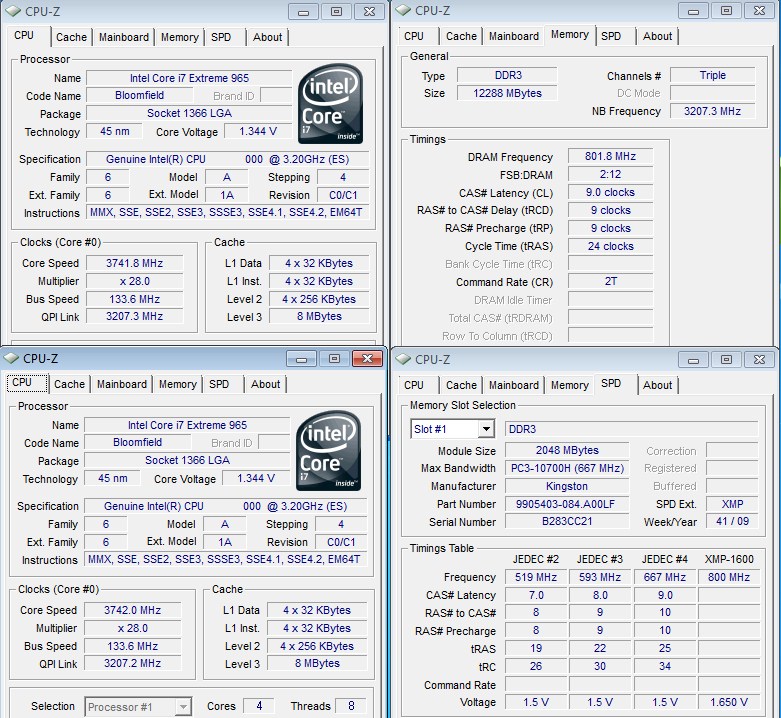Image resolution: width=781 pixels, height=718 pixels.
Task: Click the Part Number 9905403-084.A00LF
Action: (x=567, y=504)
